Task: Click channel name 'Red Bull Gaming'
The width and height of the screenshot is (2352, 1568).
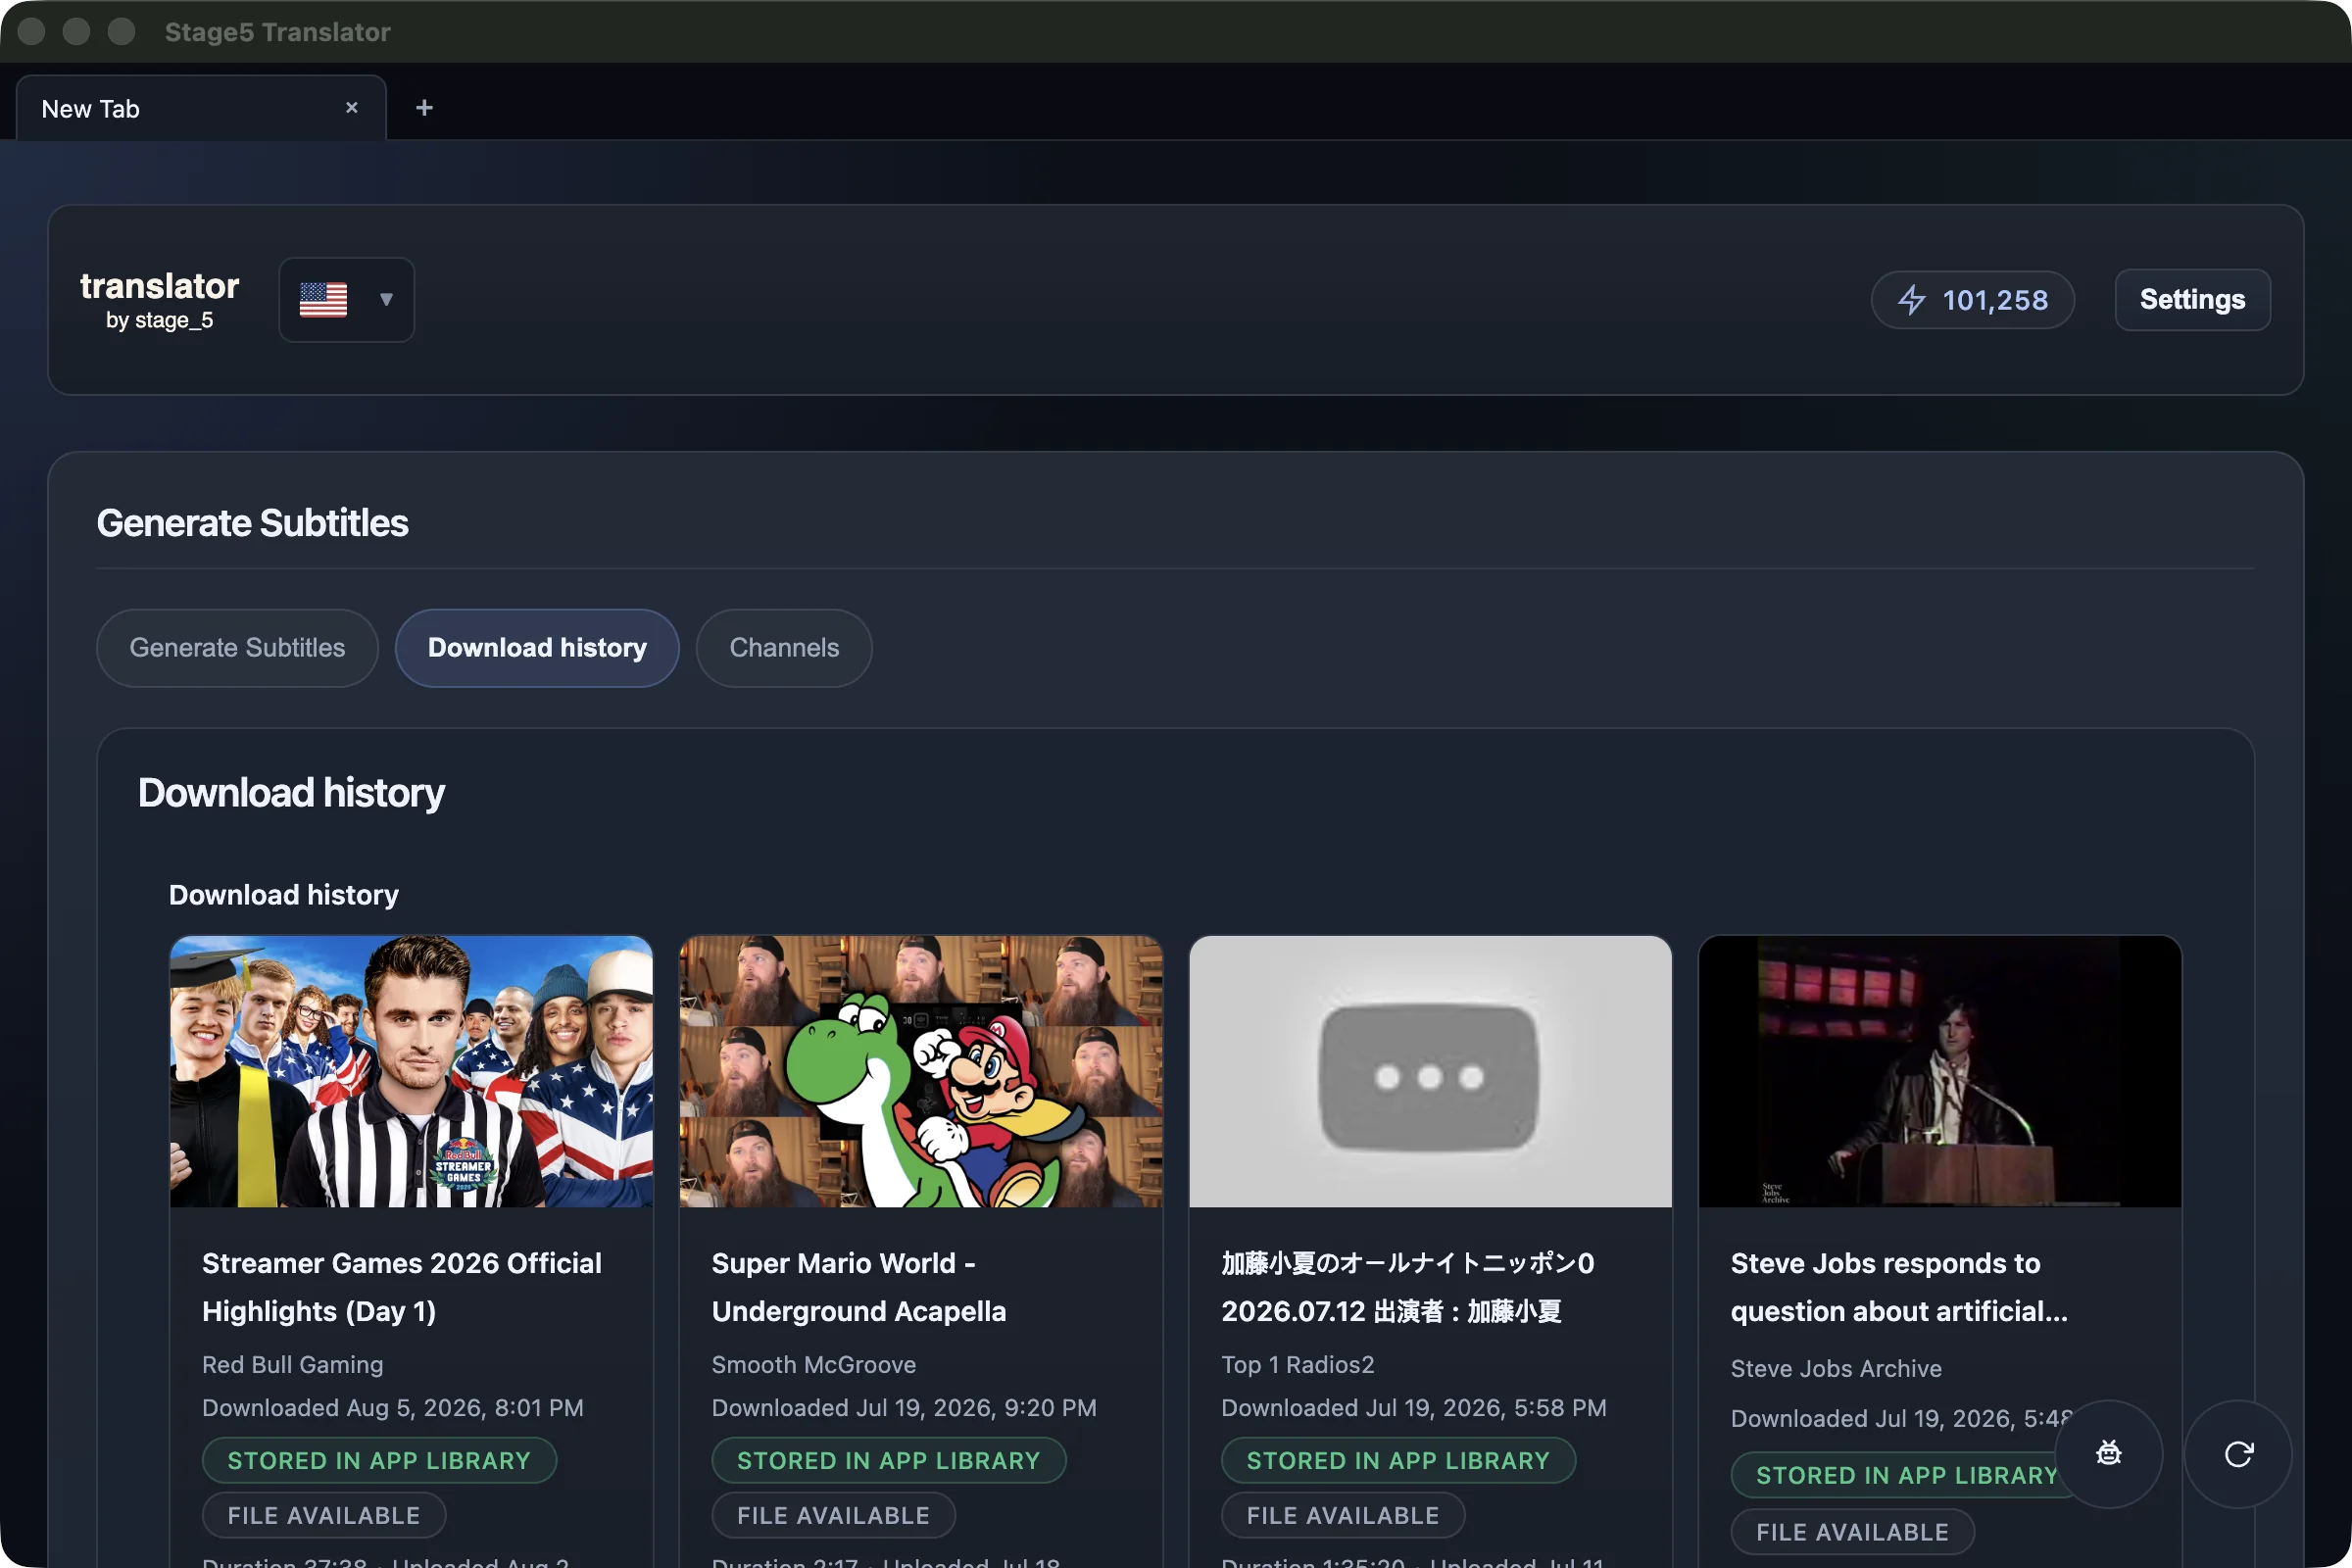Action: [x=293, y=1365]
